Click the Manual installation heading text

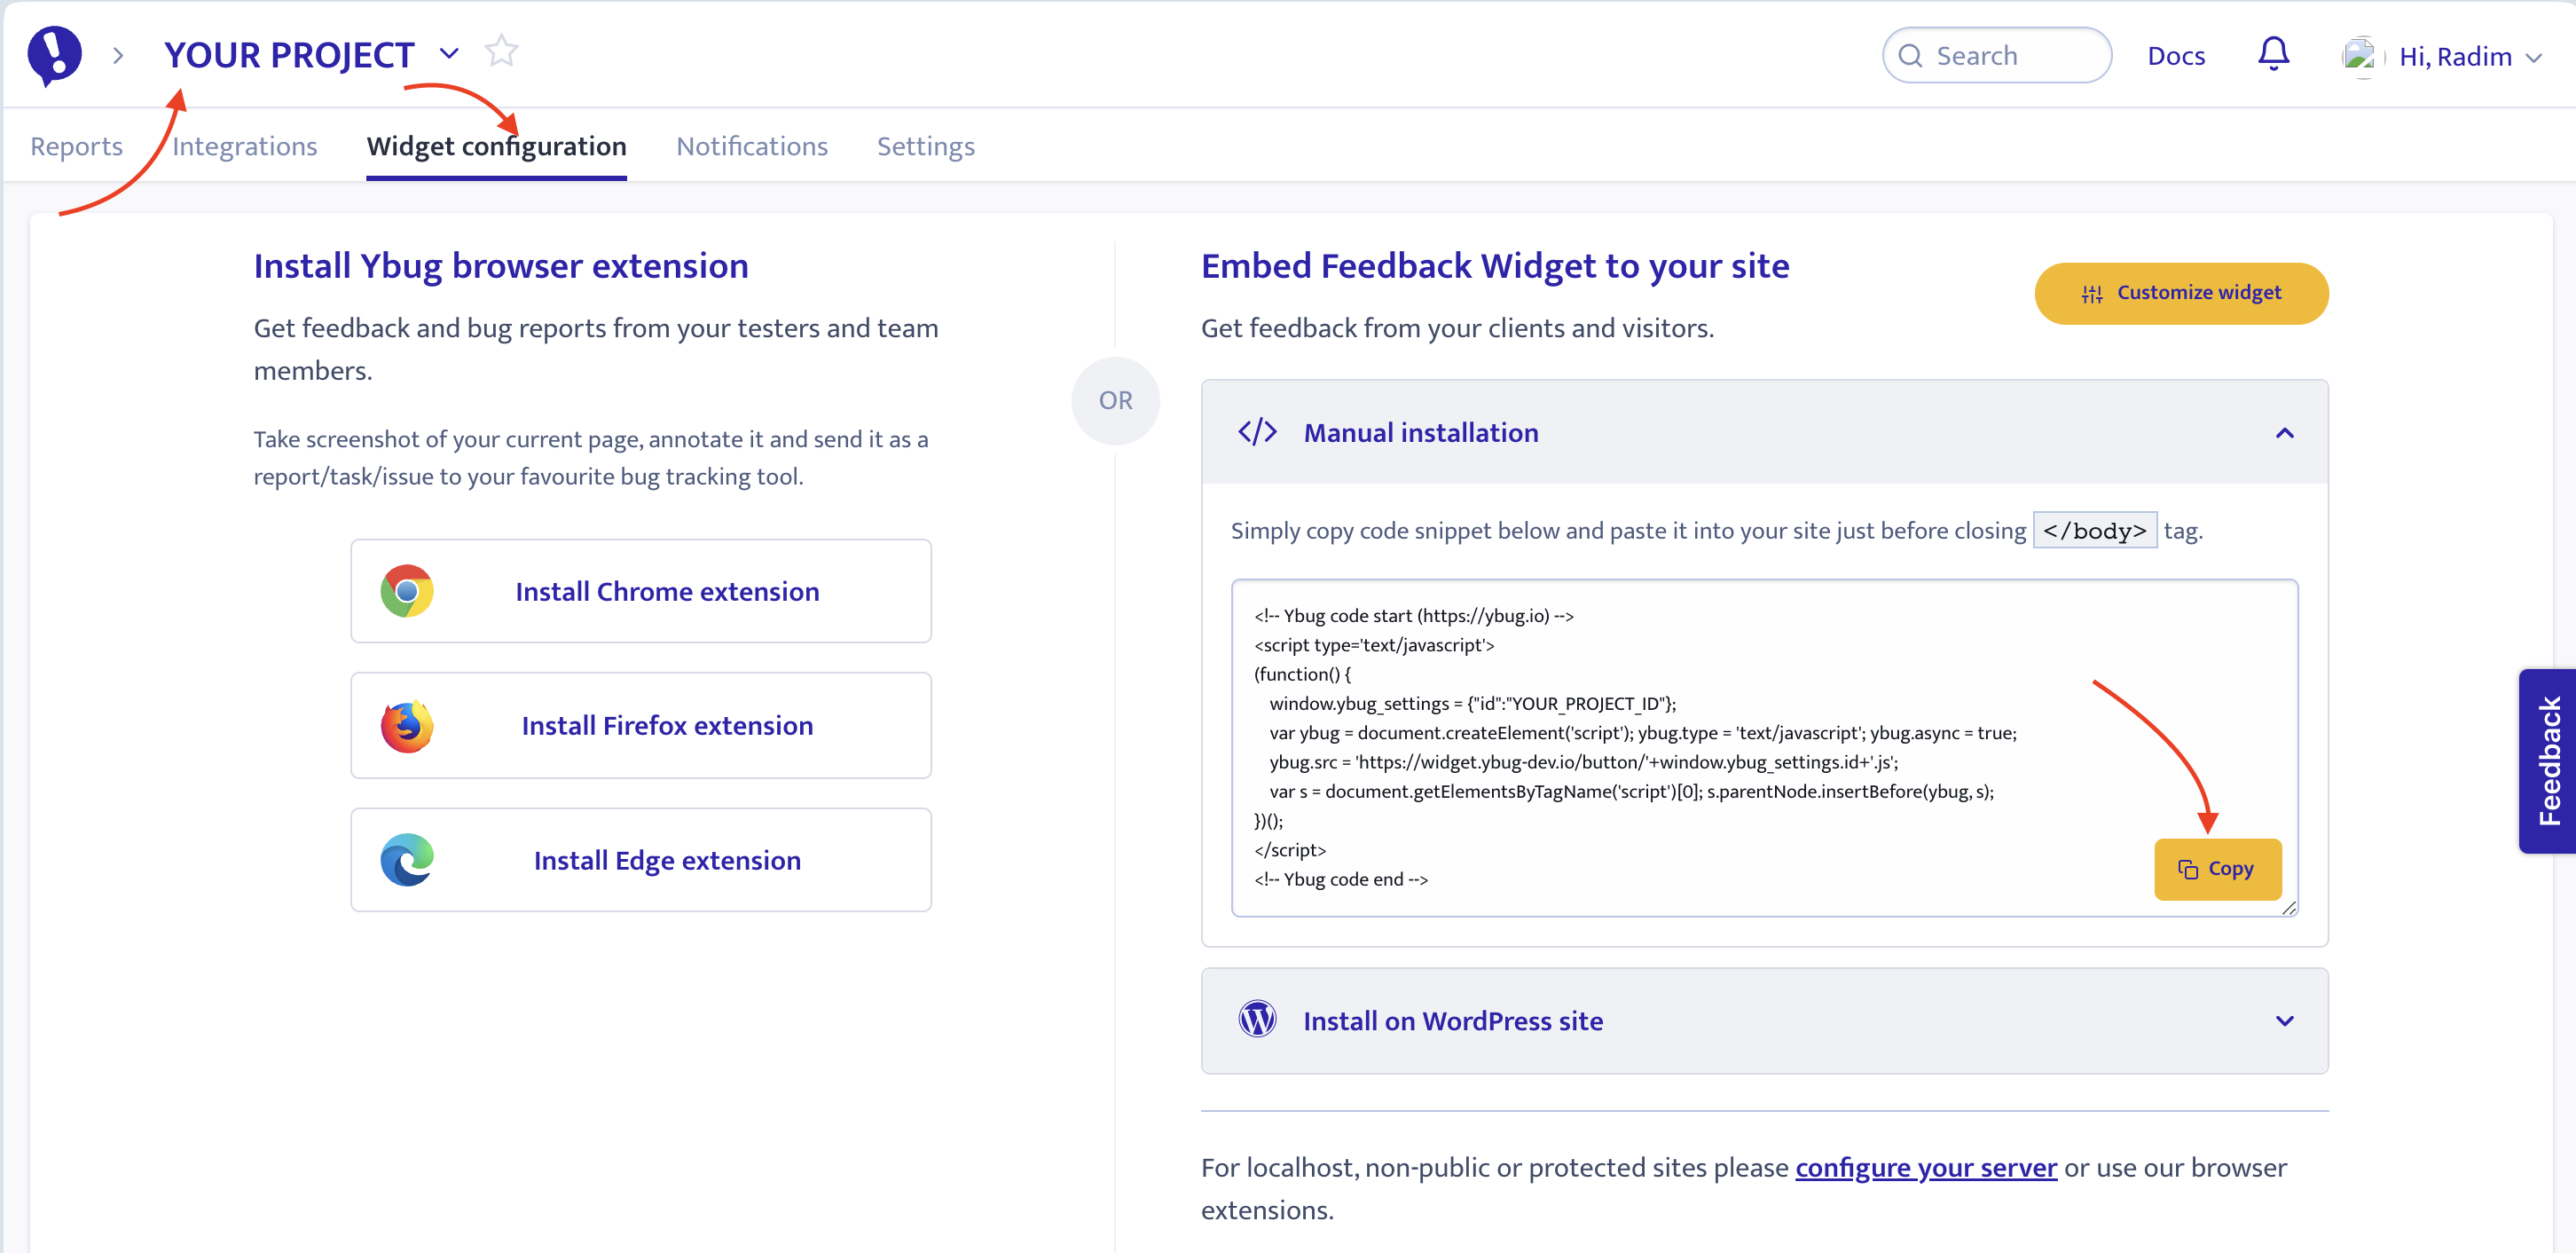tap(1421, 433)
